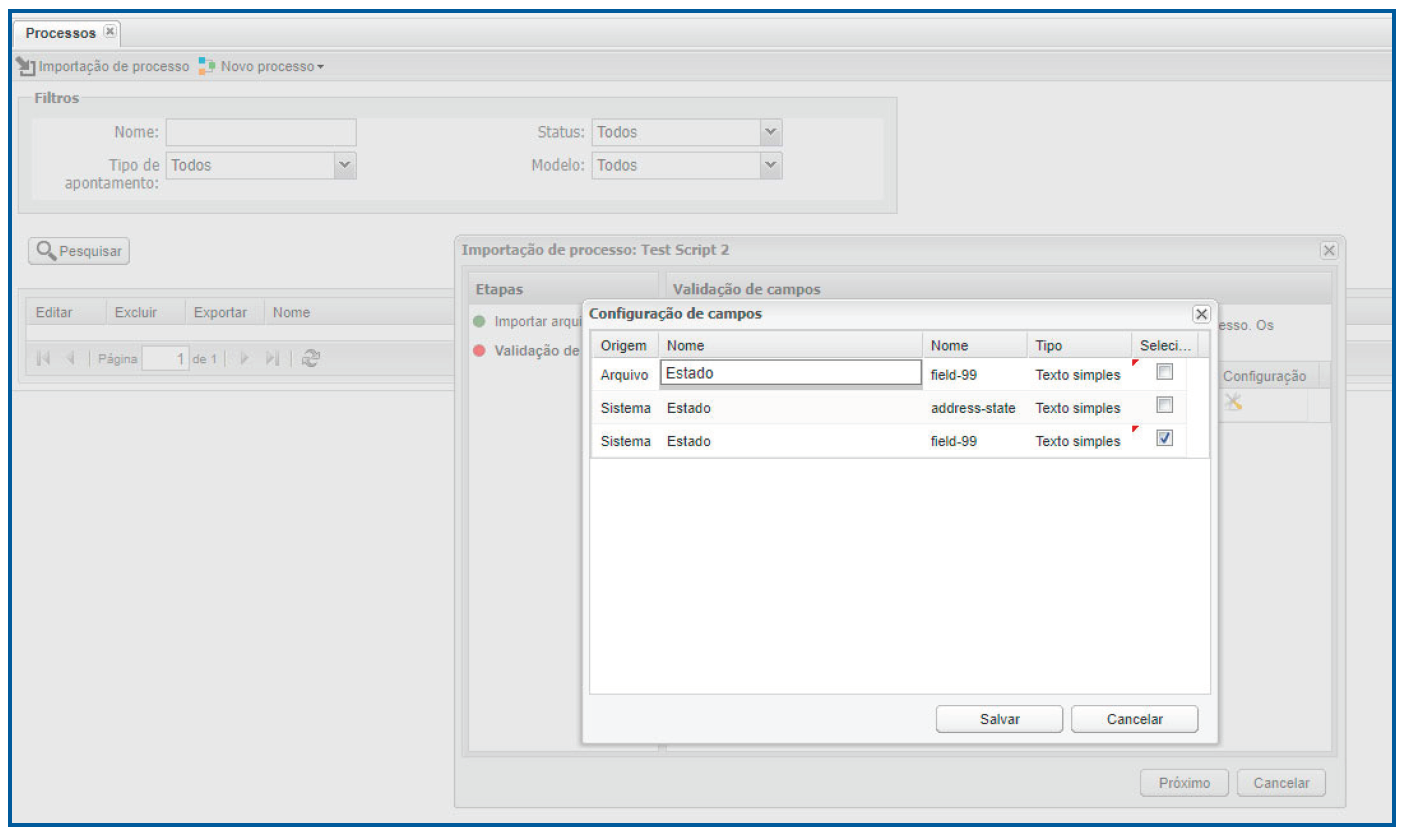1406x831 pixels.
Task: Uncheck the Sistema field-99 row checkbox
Action: point(1164,438)
